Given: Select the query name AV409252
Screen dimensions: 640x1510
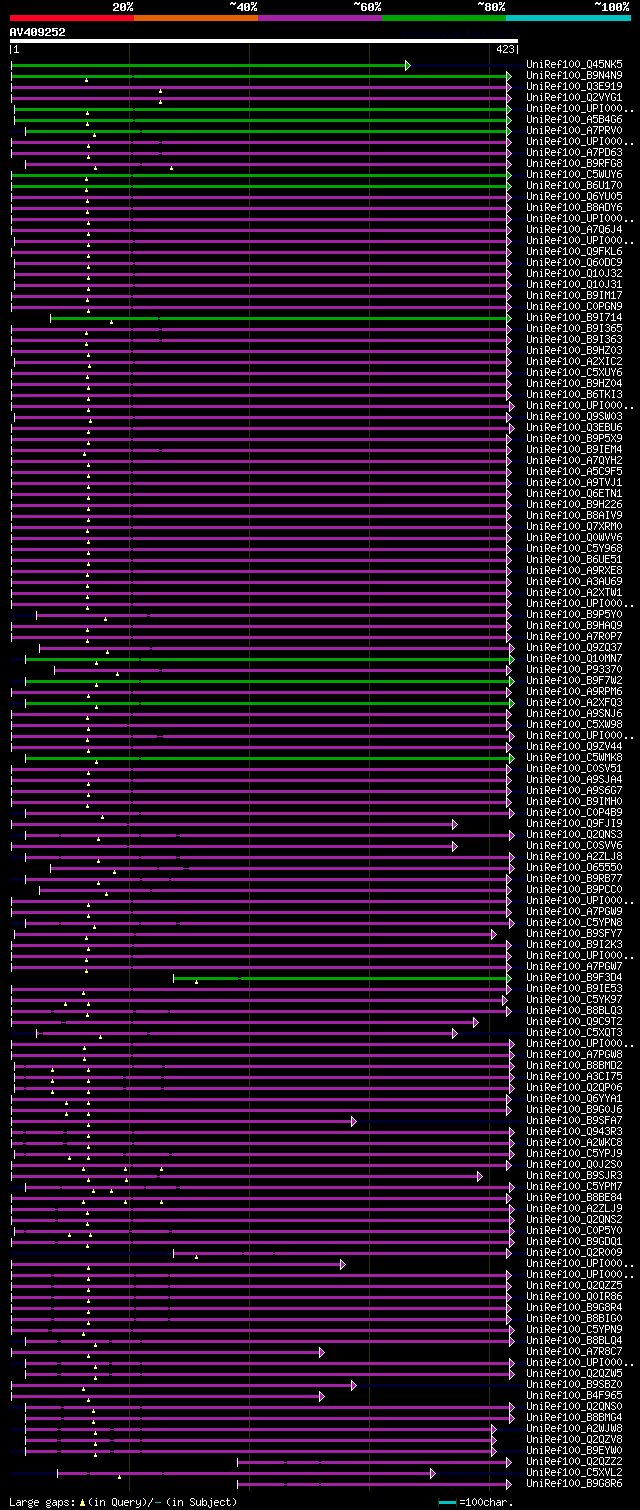Looking at the screenshot, I should click(x=38, y=32).
